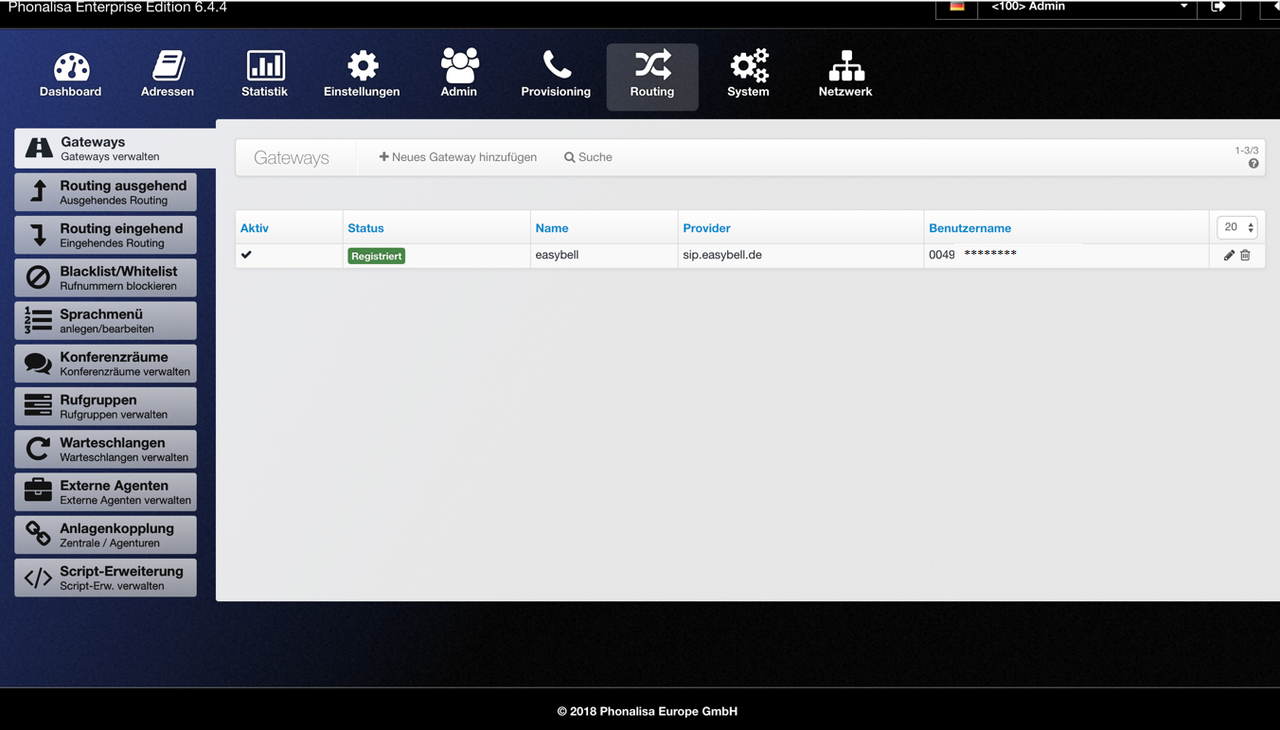Viewport: 1280px width, 730px height.
Task: Open the rows-per-page selector showing 20
Action: 1237,227
